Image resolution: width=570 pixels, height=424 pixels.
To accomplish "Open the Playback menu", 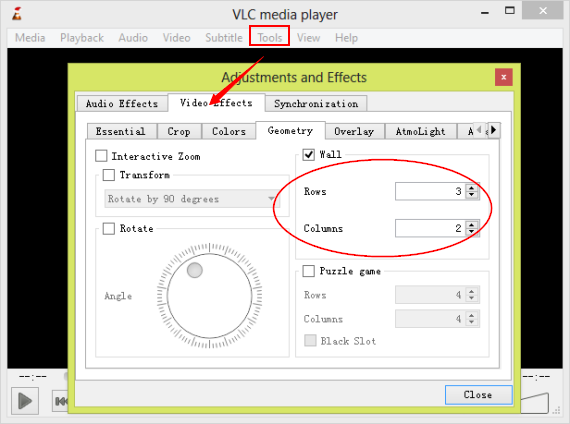I will click(82, 37).
